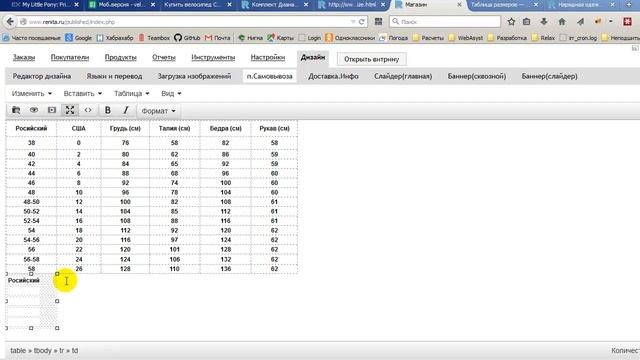Open the Изменить menu
Screen dimensions: 640x360
32,93
